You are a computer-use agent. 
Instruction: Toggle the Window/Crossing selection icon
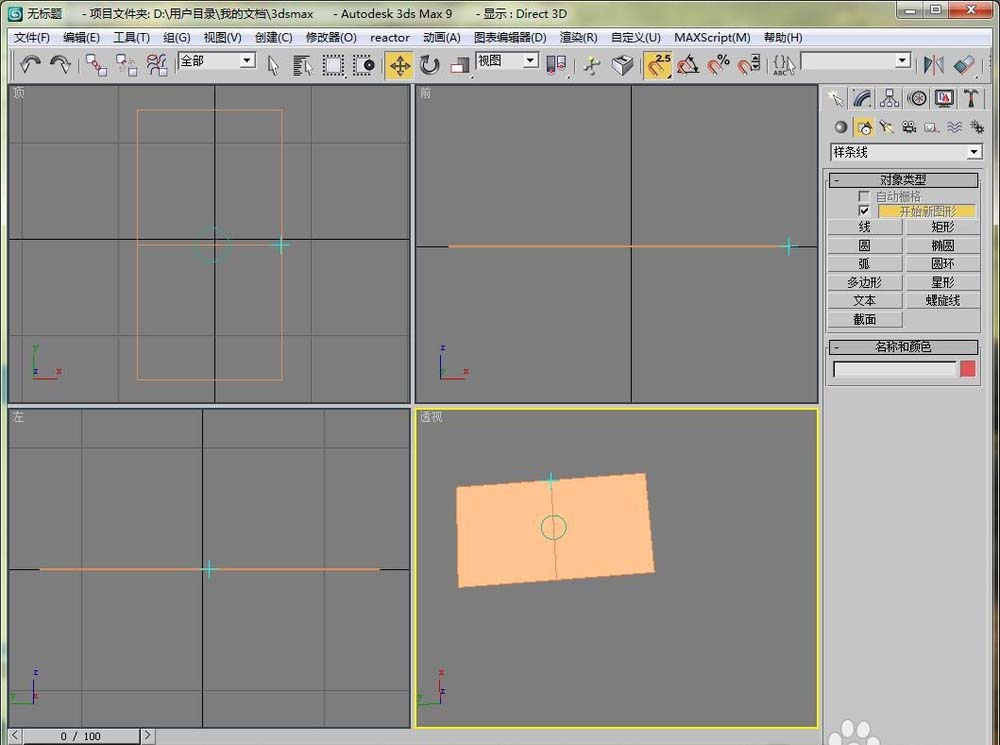tap(364, 65)
